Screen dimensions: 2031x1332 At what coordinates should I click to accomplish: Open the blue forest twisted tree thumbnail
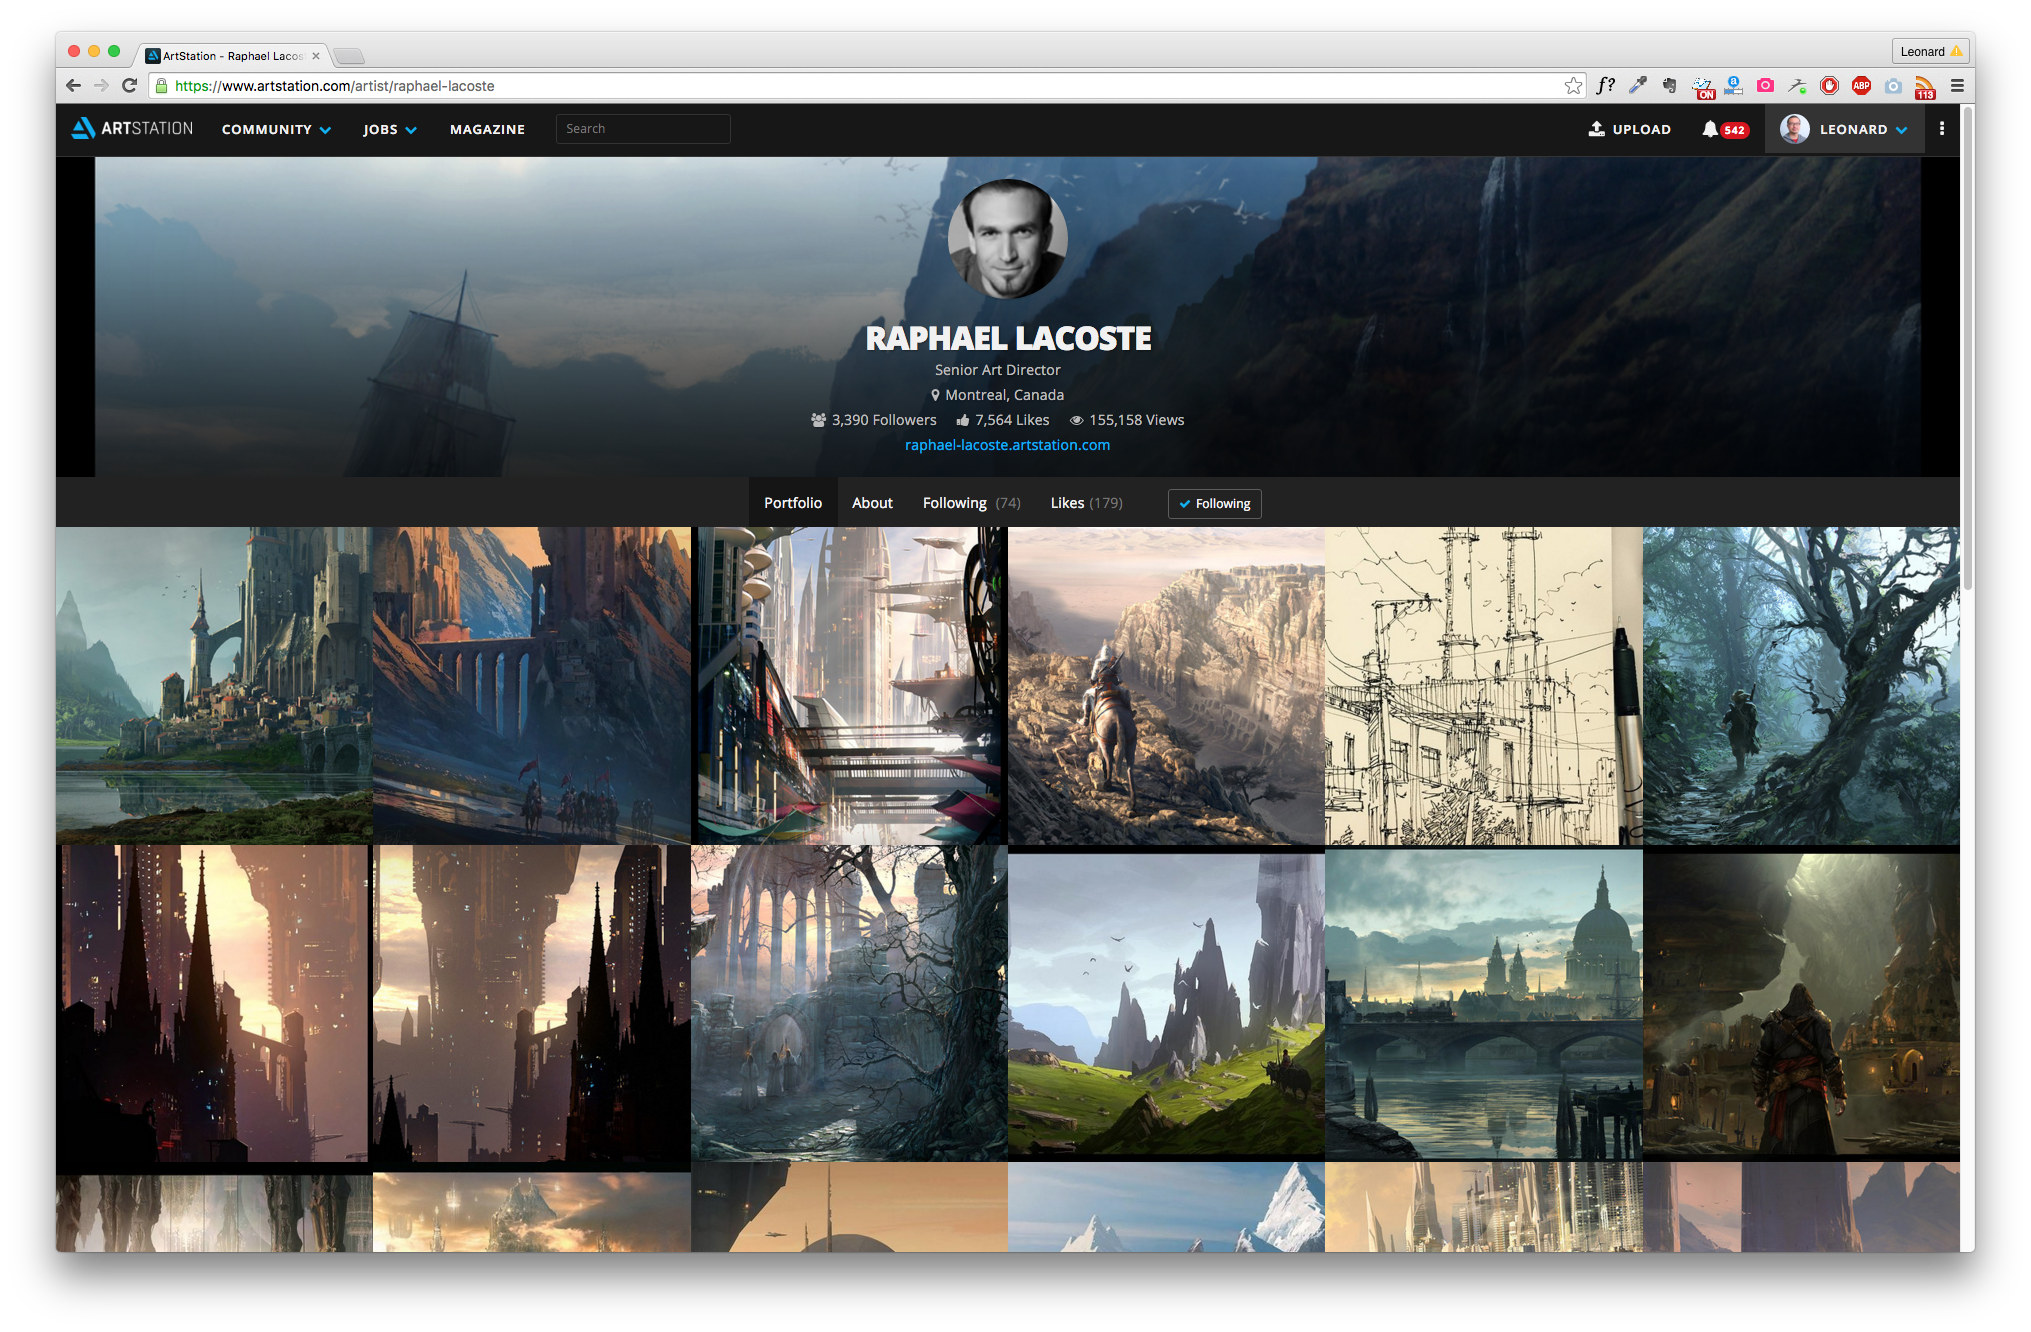point(1801,686)
